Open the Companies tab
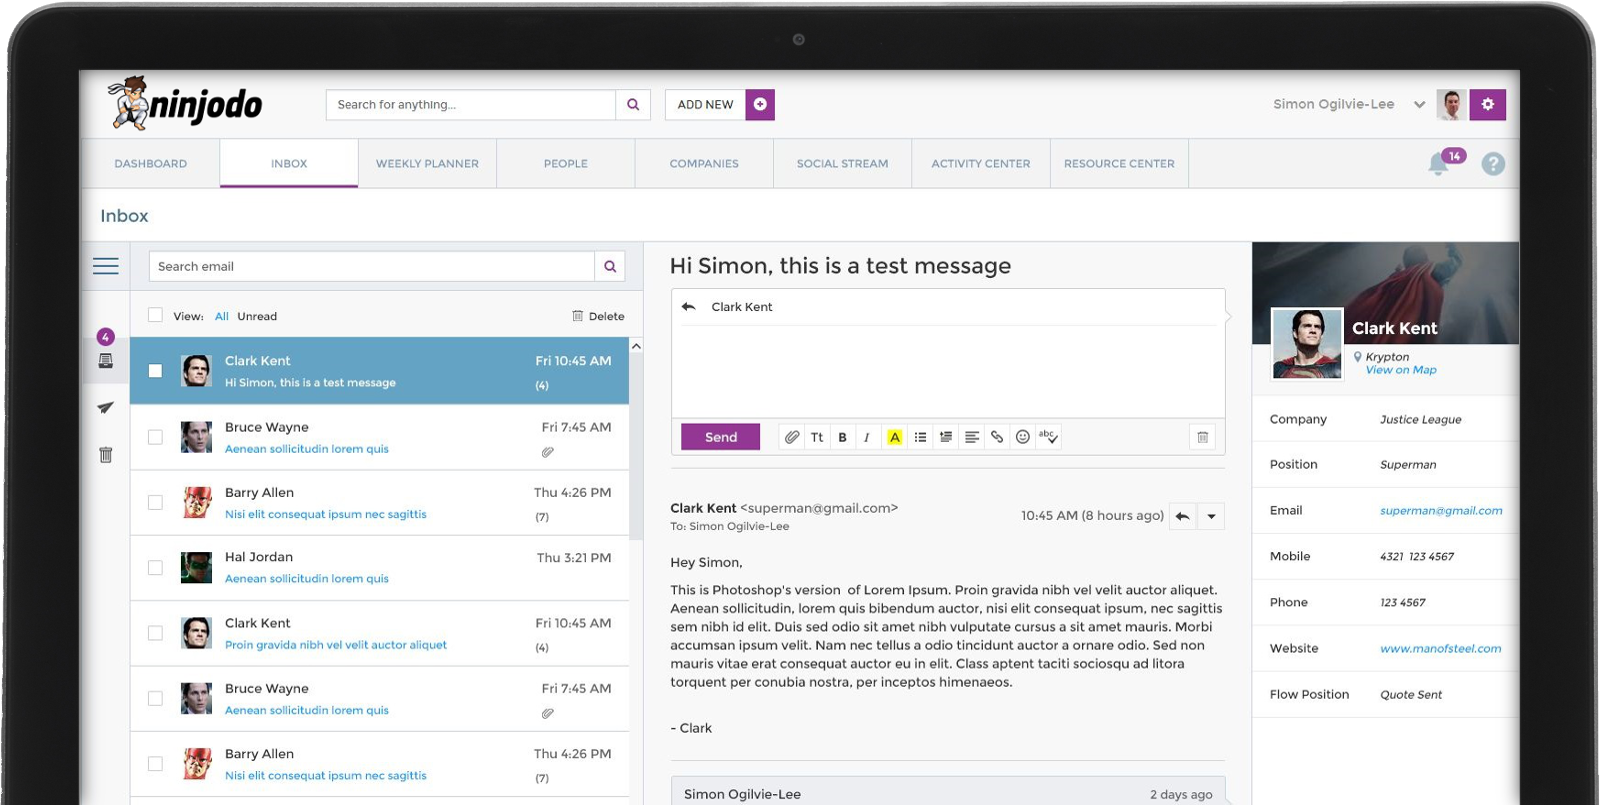 point(704,164)
